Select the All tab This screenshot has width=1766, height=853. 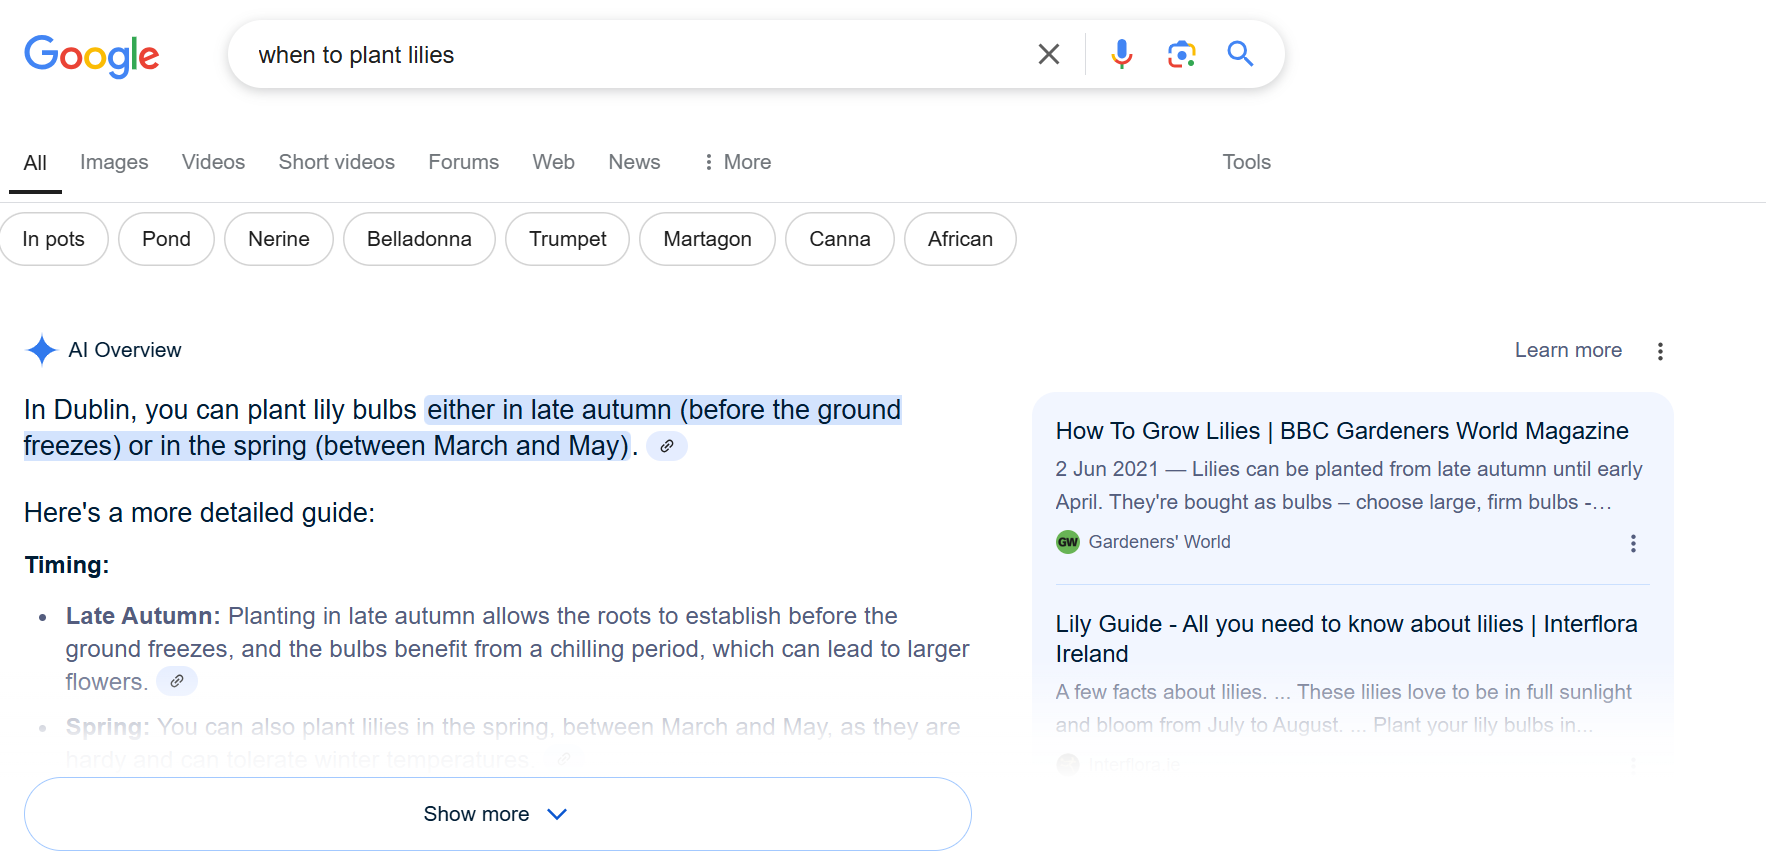point(35,162)
